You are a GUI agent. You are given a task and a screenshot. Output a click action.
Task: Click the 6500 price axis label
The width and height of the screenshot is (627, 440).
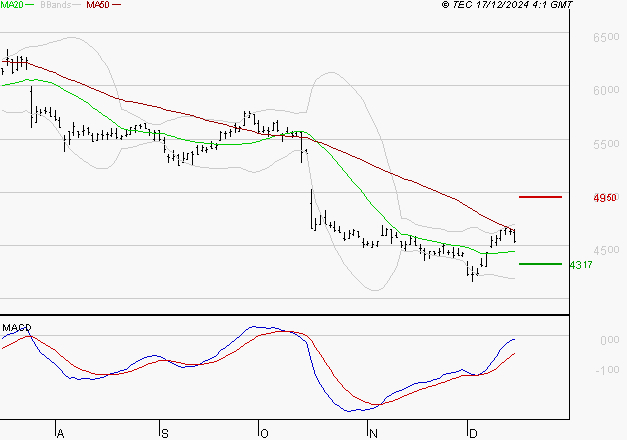tap(606, 37)
